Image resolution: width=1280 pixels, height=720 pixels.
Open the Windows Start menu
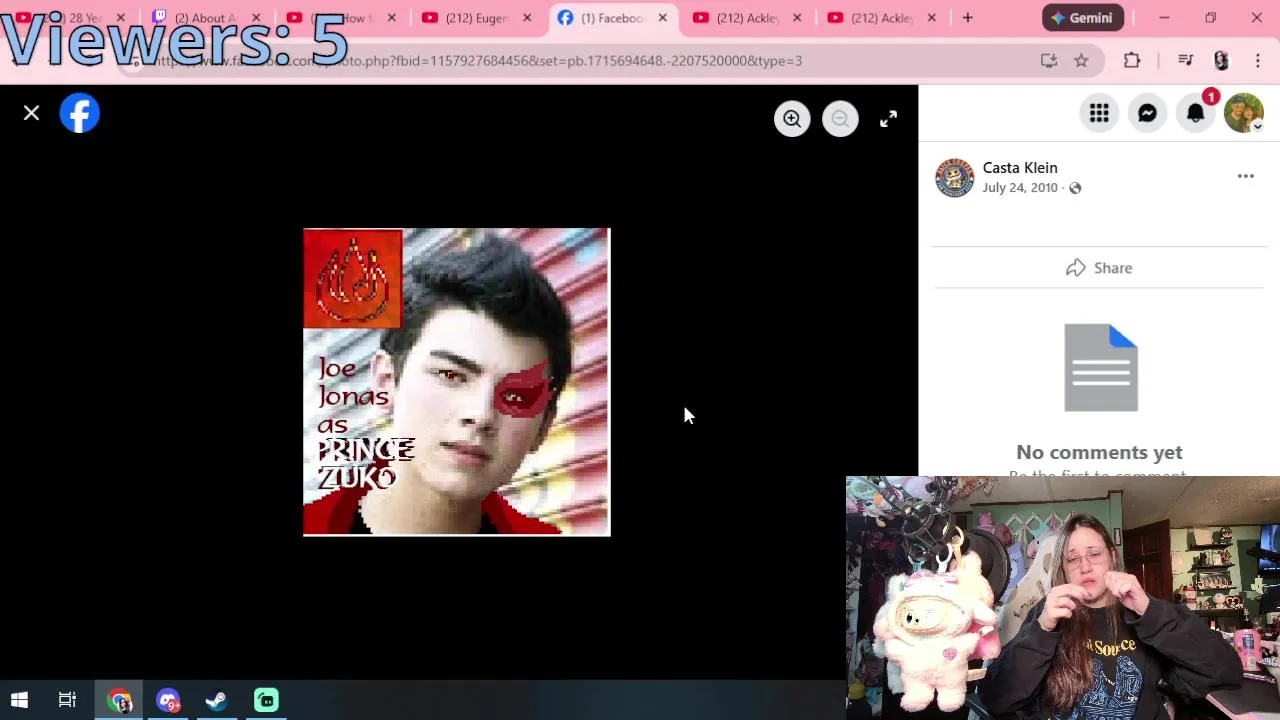click(19, 700)
